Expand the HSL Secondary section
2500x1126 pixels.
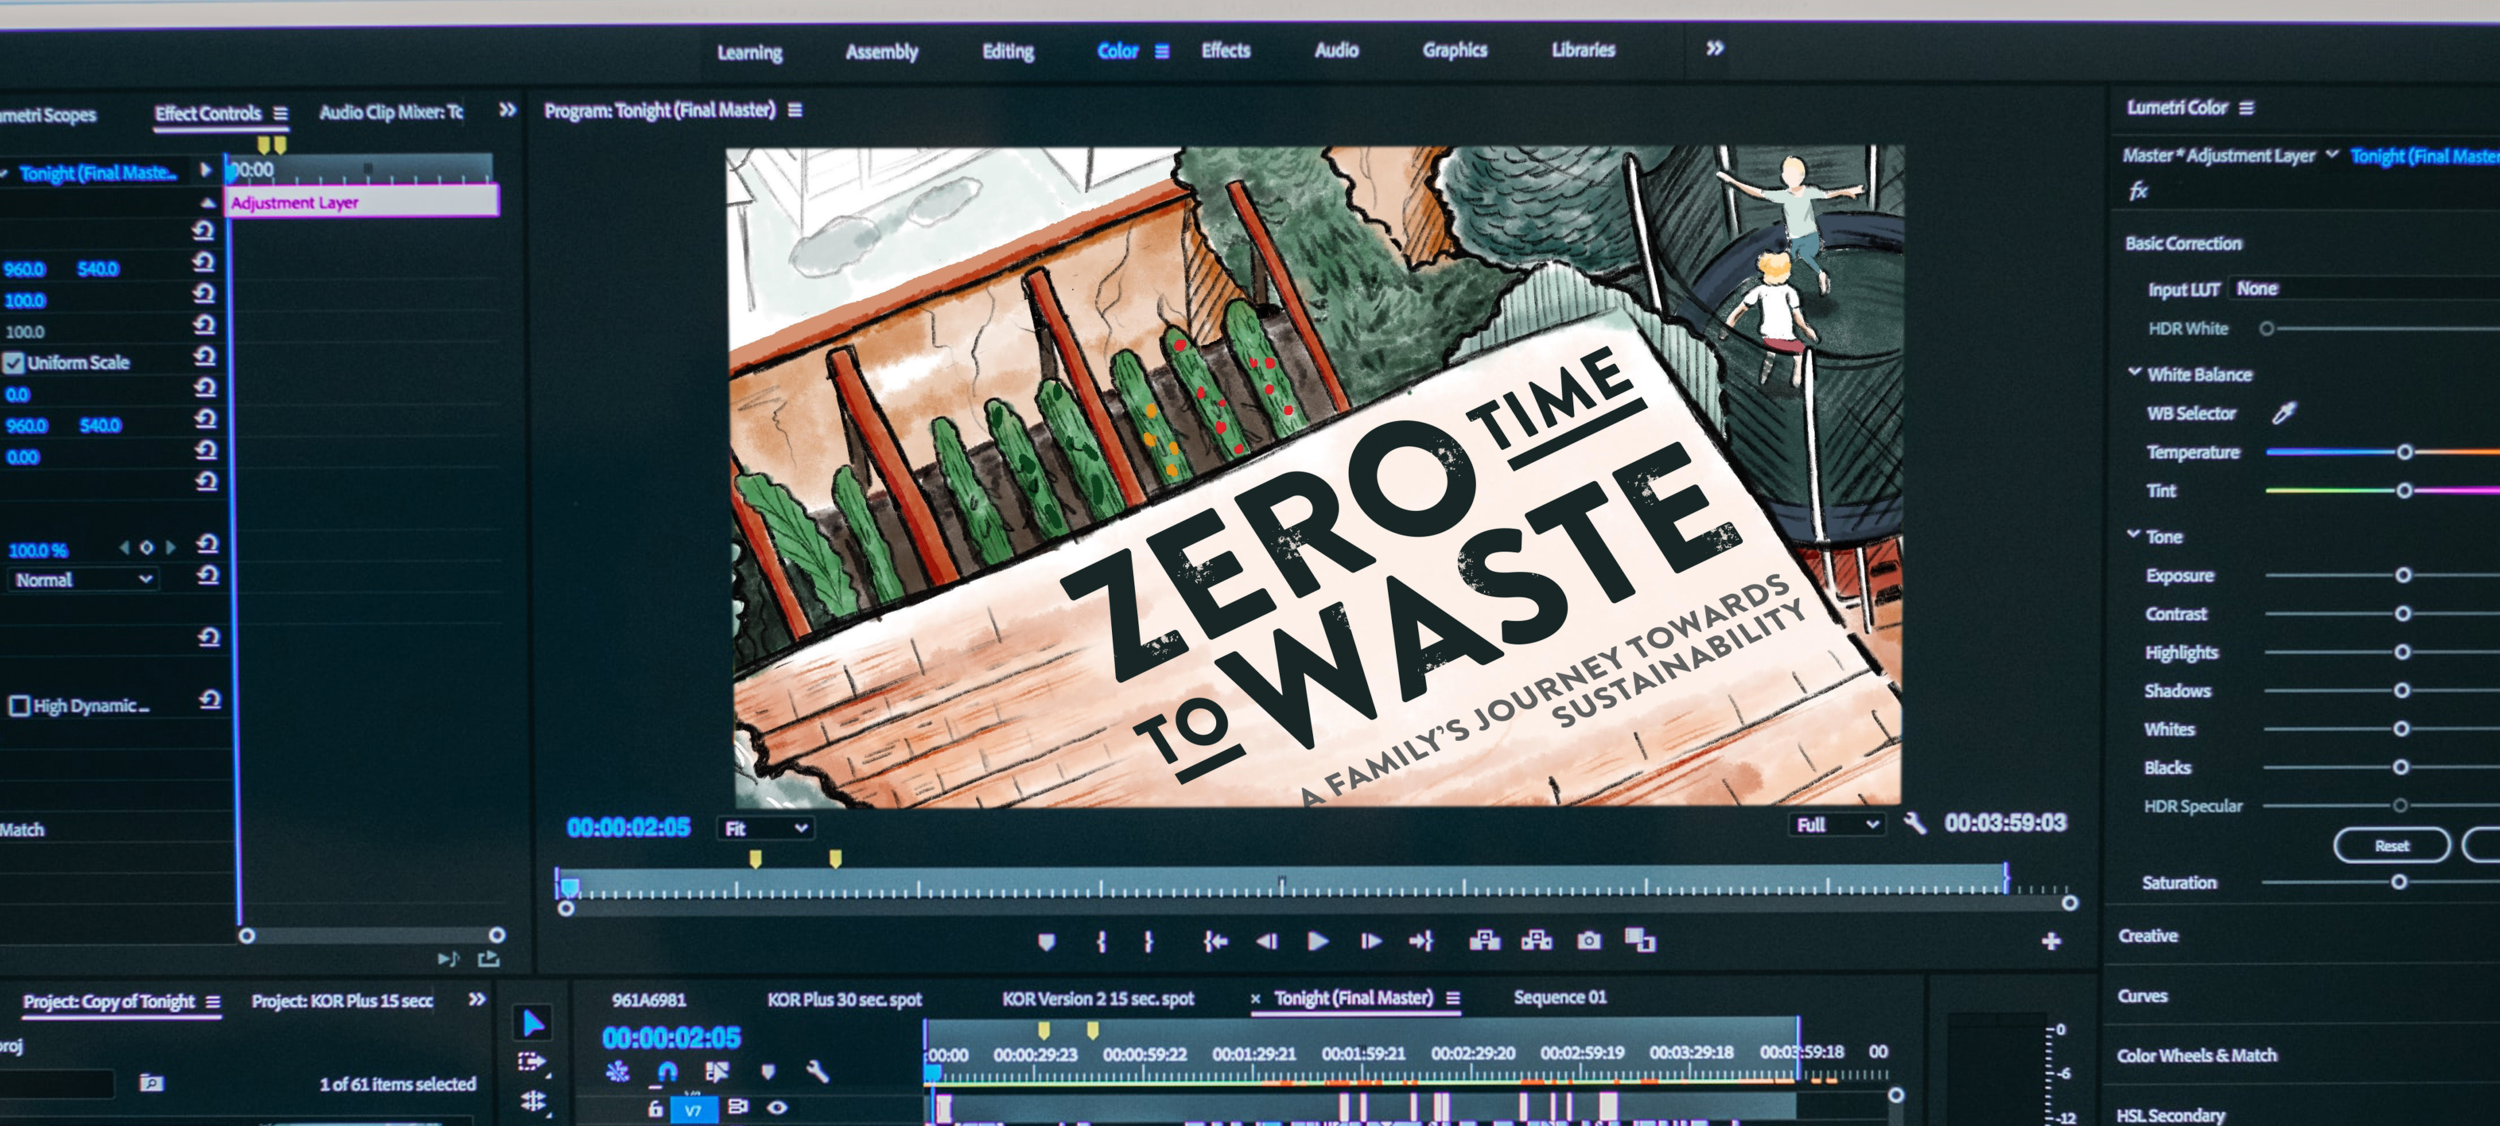pos(2170,1115)
